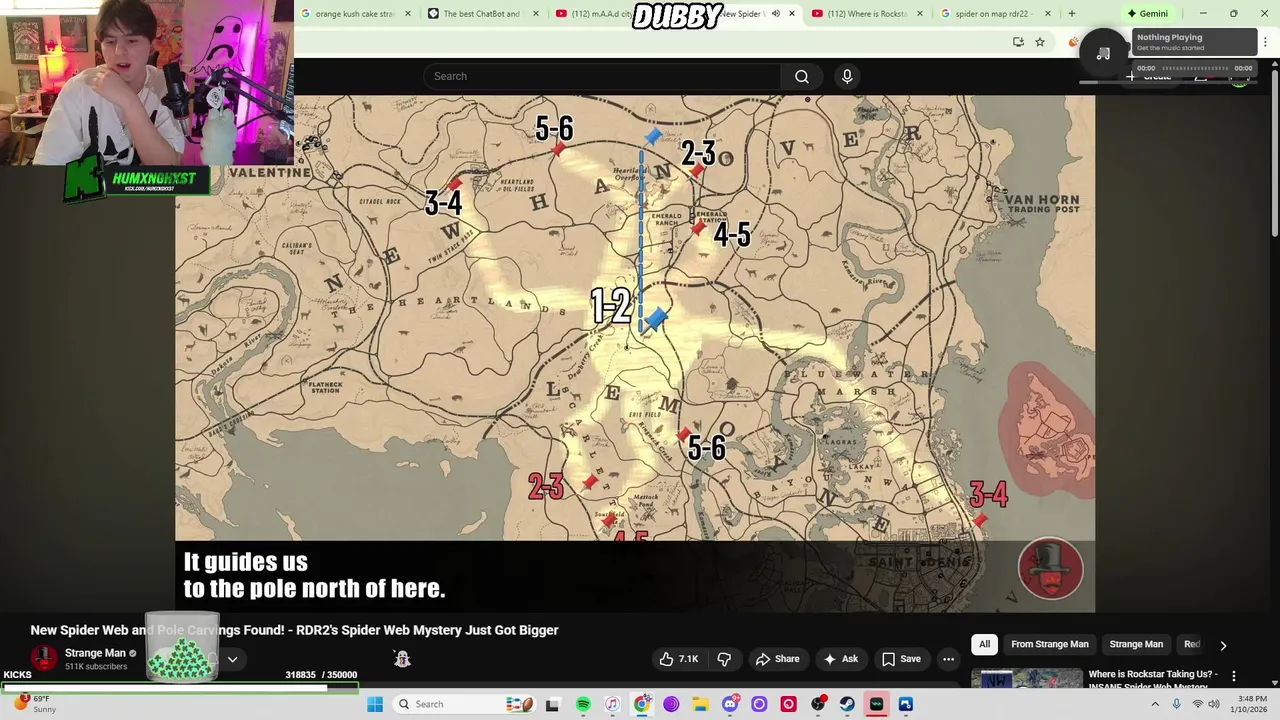Click the music note widget icon

point(1103,53)
